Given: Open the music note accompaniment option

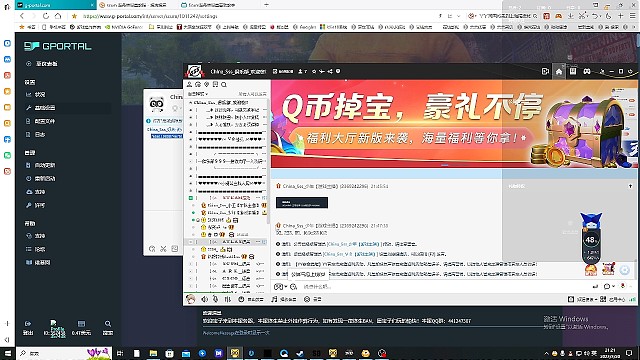Looking at the screenshot, I should [x=284, y=299].
